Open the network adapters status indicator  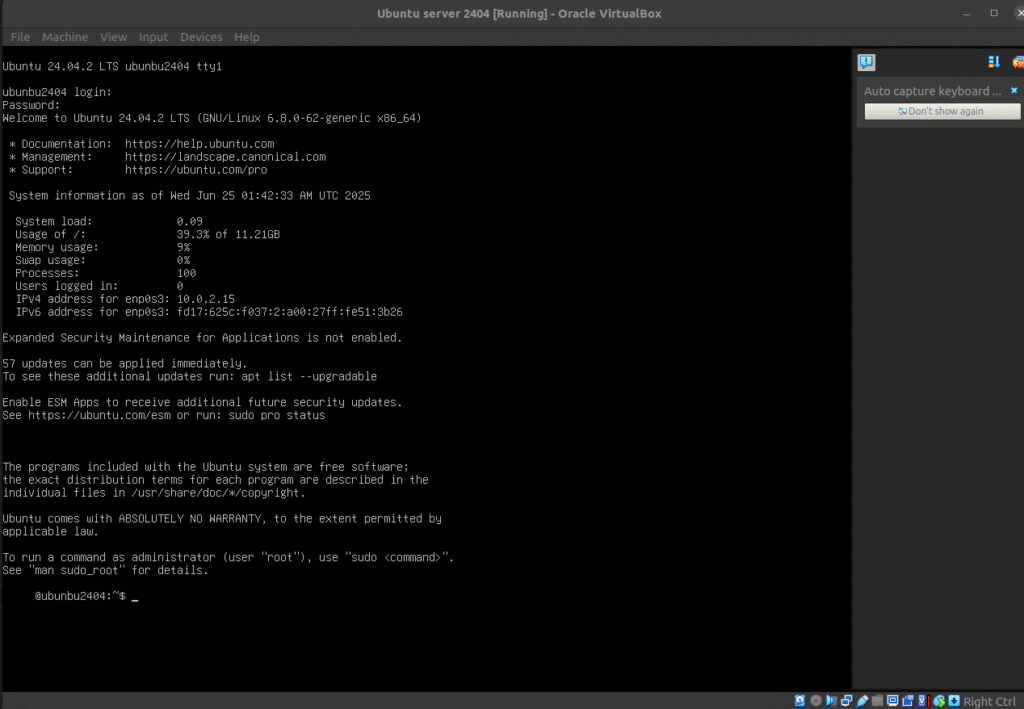[847, 701]
